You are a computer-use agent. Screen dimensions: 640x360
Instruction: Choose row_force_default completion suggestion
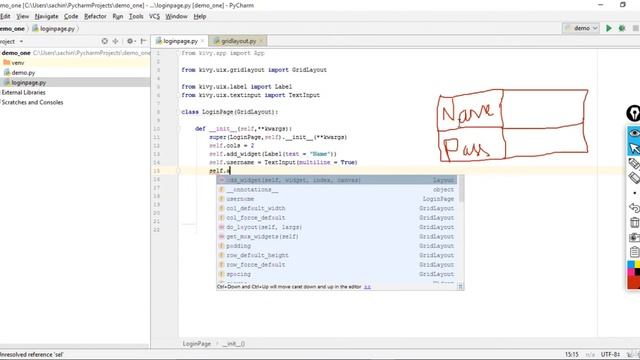pyautogui.click(x=337, y=264)
